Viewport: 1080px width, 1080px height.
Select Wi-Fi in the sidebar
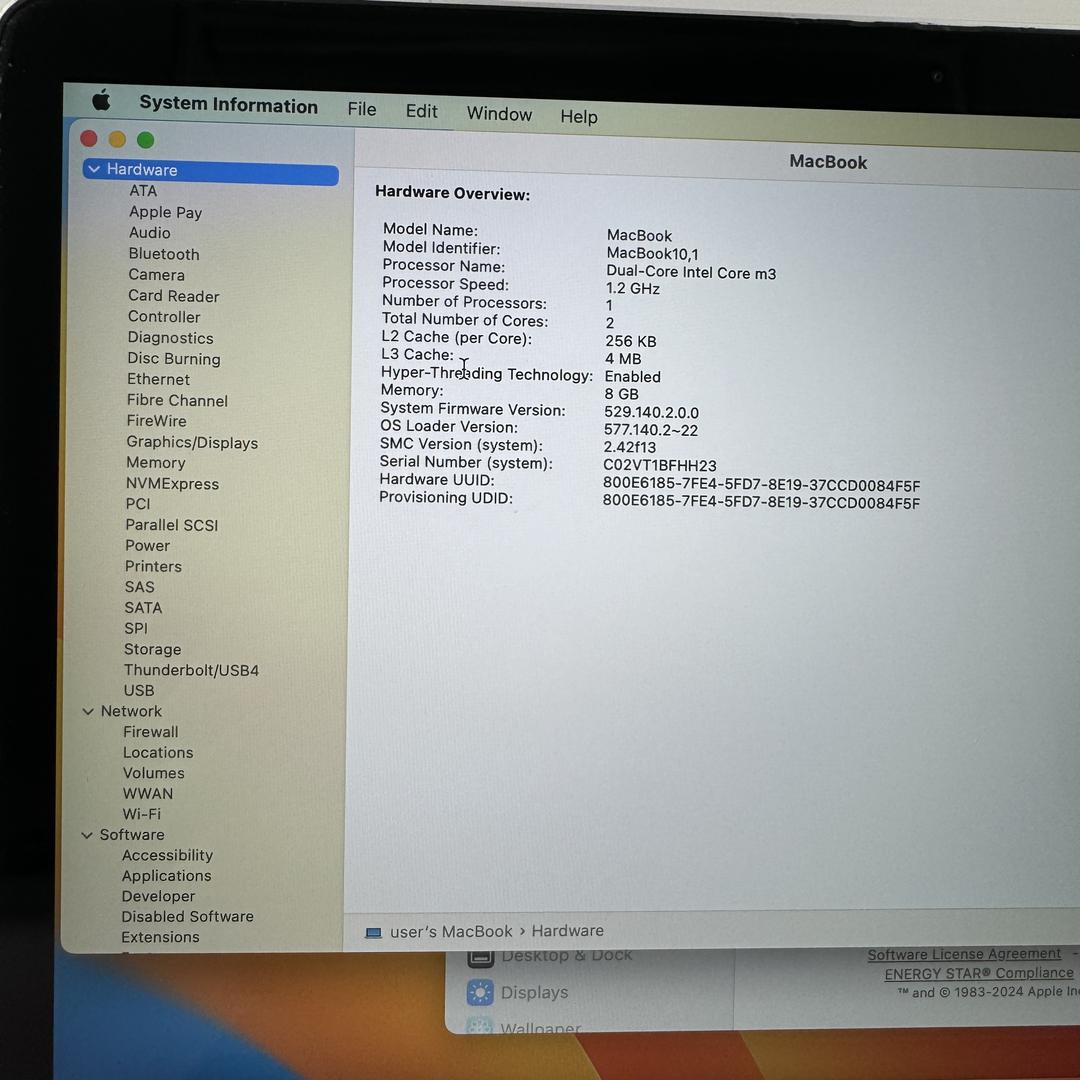142,814
